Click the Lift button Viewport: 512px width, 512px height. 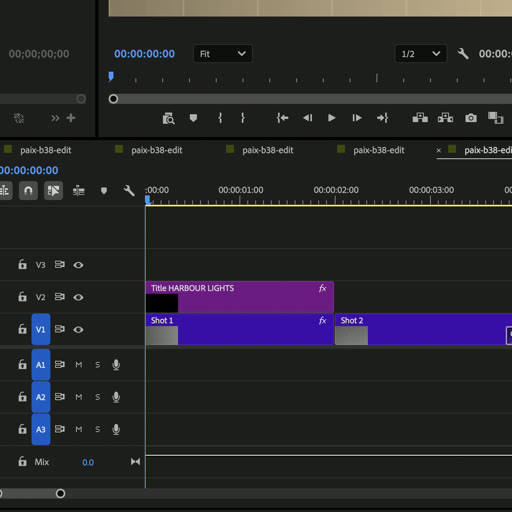pyautogui.click(x=420, y=118)
